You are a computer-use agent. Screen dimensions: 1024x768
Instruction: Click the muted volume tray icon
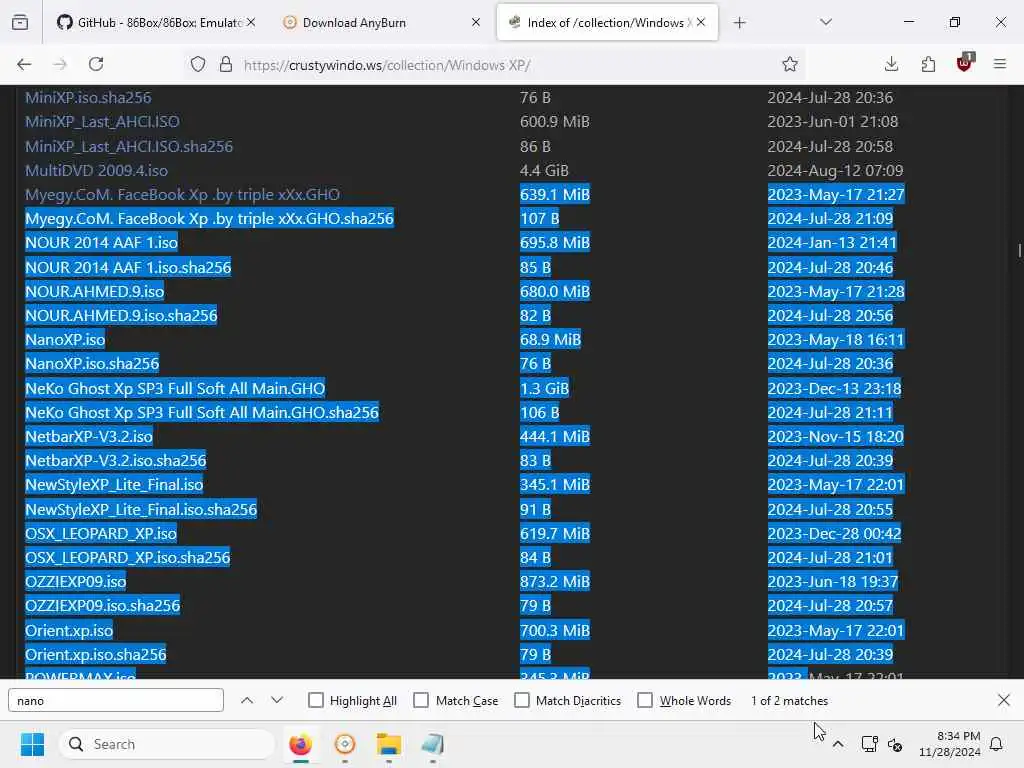tap(895, 744)
